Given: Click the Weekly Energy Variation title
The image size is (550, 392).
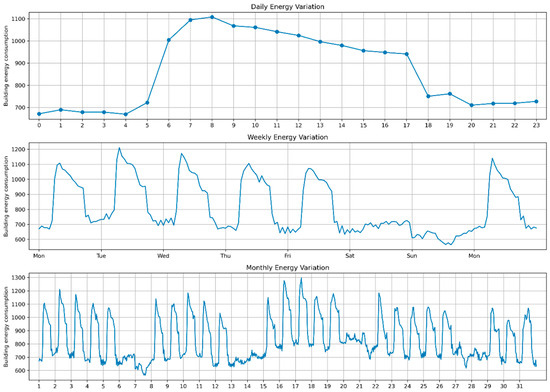Looking at the screenshot, I should click(x=287, y=137).
